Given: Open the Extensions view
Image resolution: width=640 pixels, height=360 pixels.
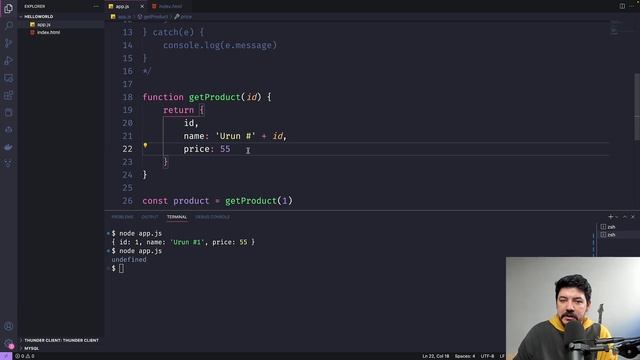Looking at the screenshot, I should [x=8, y=96].
